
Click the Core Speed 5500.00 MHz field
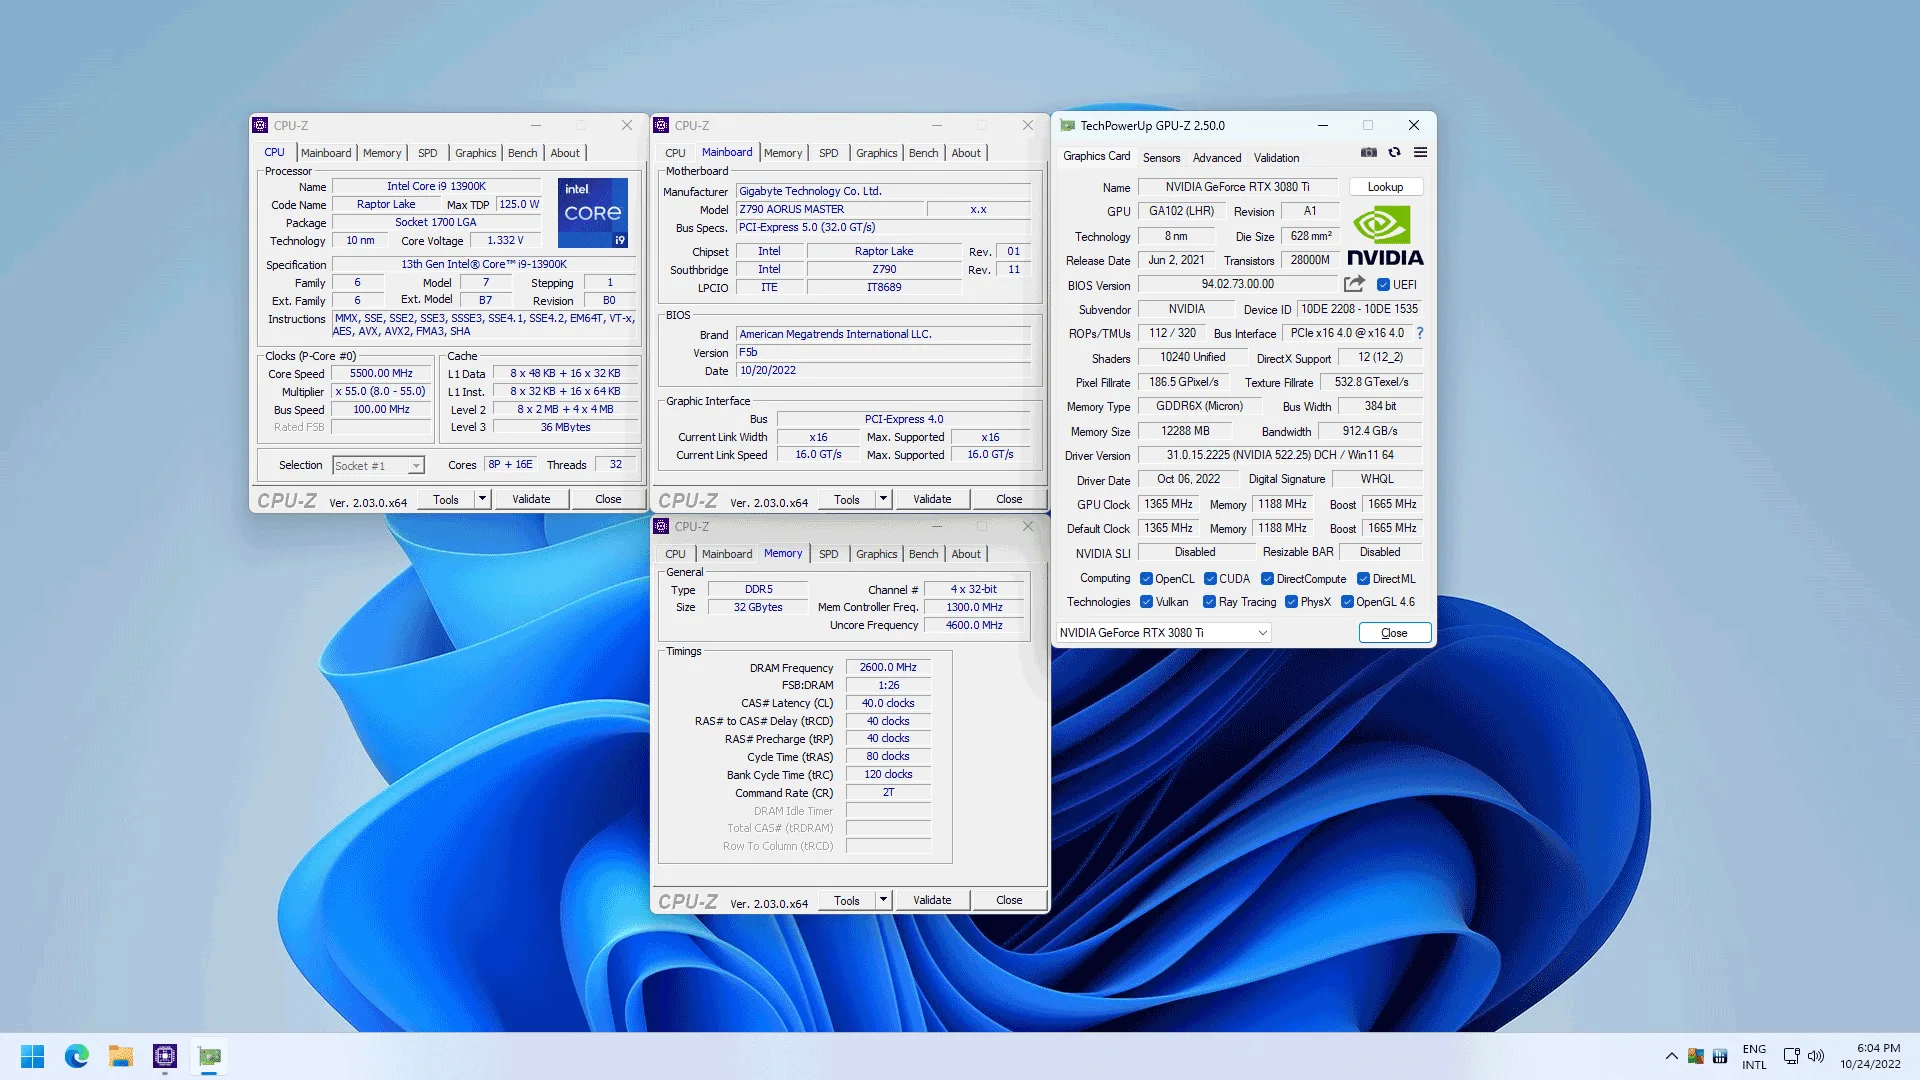(381, 374)
